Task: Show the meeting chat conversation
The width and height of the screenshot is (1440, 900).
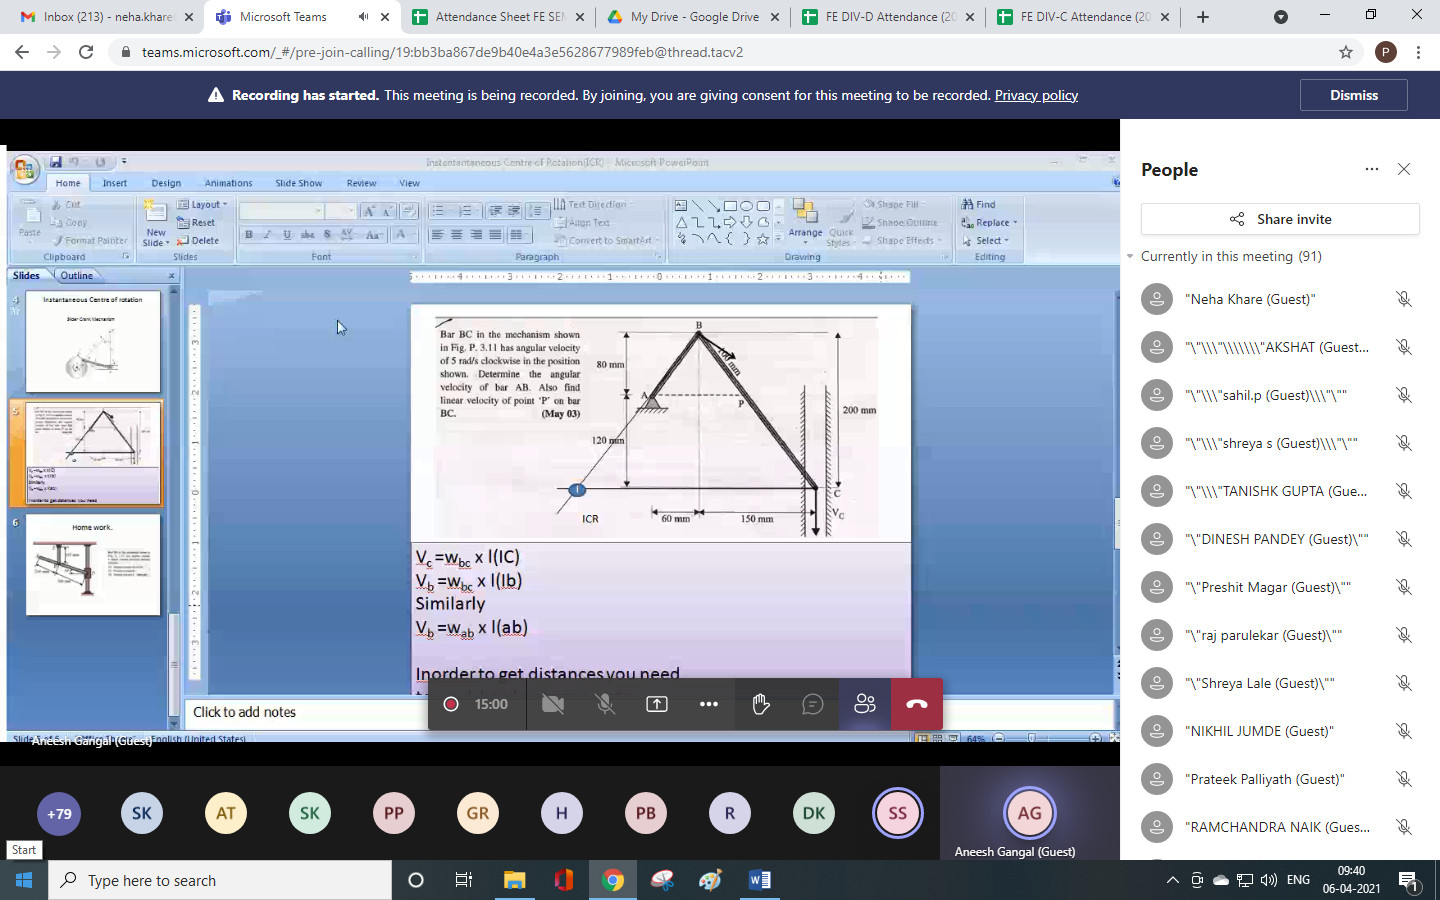Action: click(813, 704)
